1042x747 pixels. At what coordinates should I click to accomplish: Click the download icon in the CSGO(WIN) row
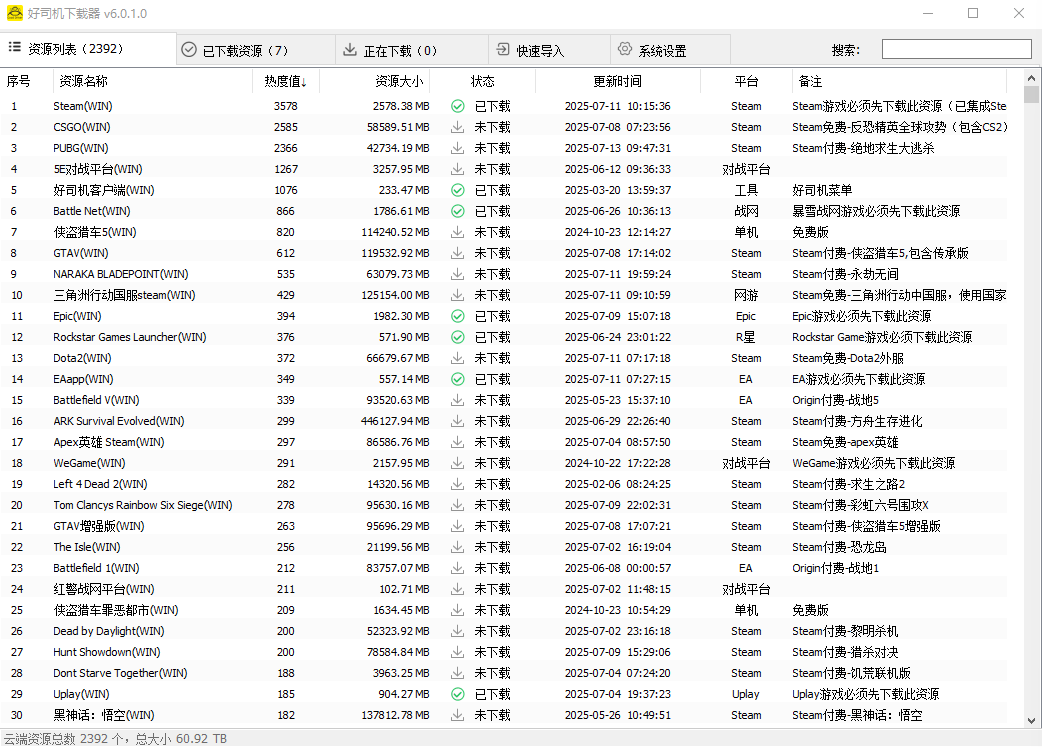[457, 127]
